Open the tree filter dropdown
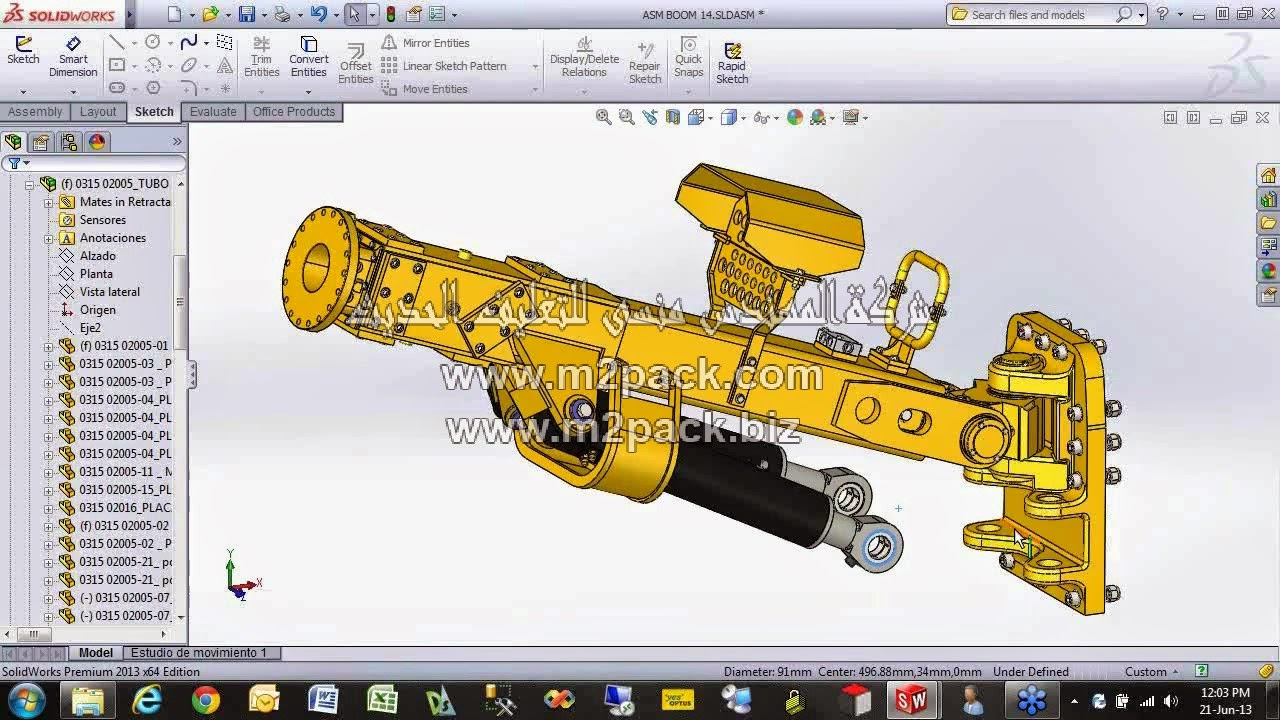Image resolution: width=1280 pixels, height=720 pixels. click(26, 163)
